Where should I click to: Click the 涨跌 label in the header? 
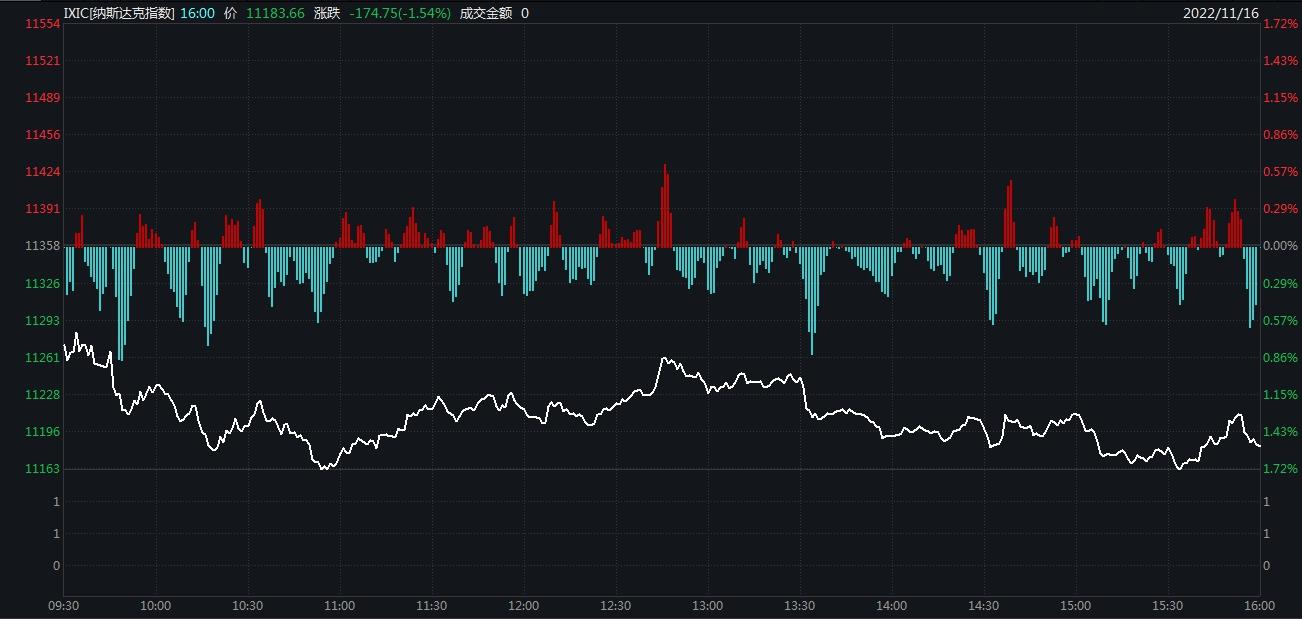tap(327, 13)
